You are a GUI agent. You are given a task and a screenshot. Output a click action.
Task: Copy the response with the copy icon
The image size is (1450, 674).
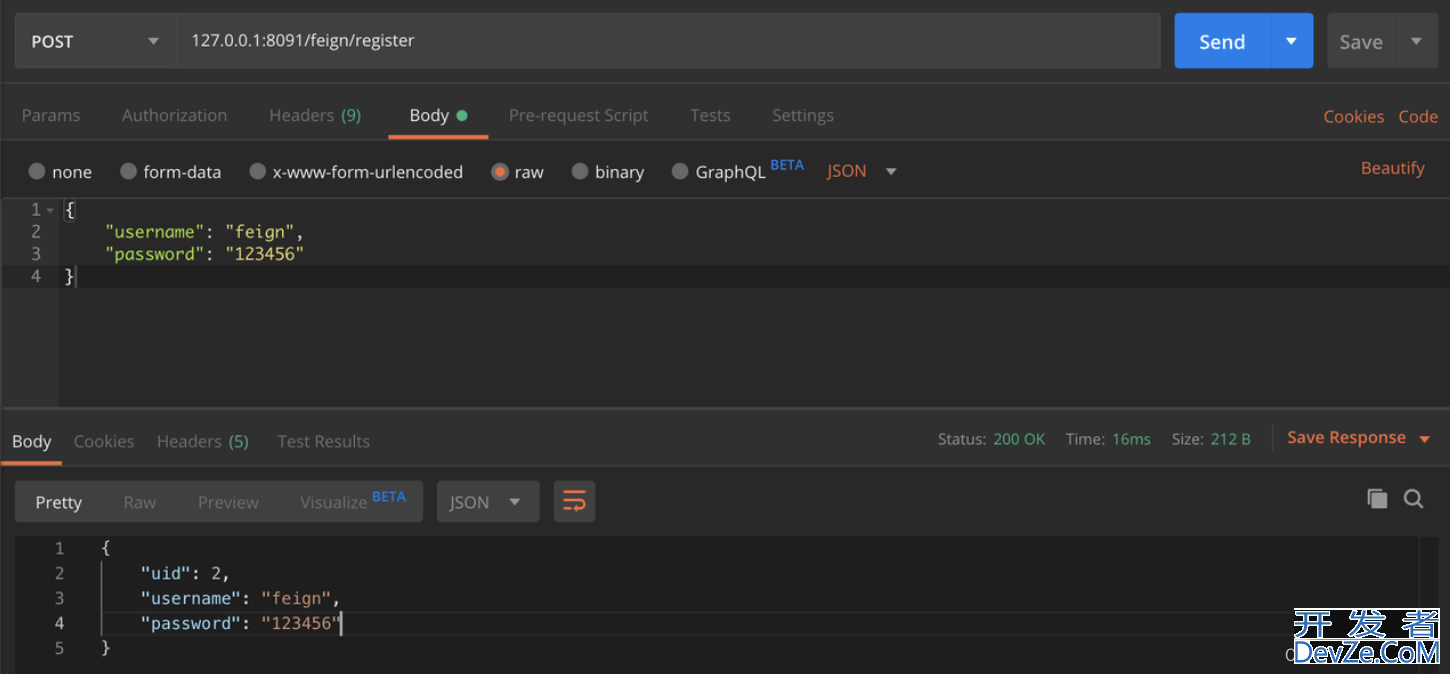[1377, 499]
